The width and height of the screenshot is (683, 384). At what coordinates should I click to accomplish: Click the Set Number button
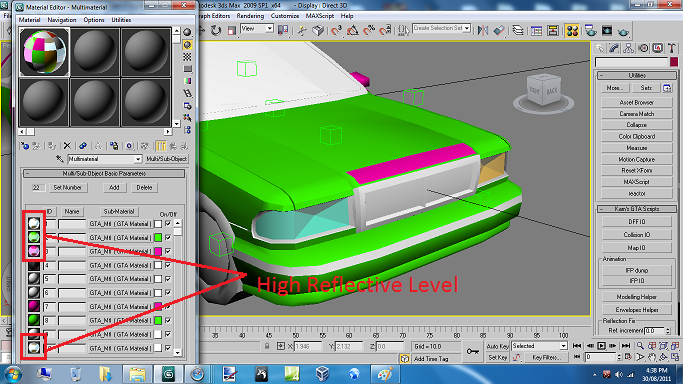68,188
